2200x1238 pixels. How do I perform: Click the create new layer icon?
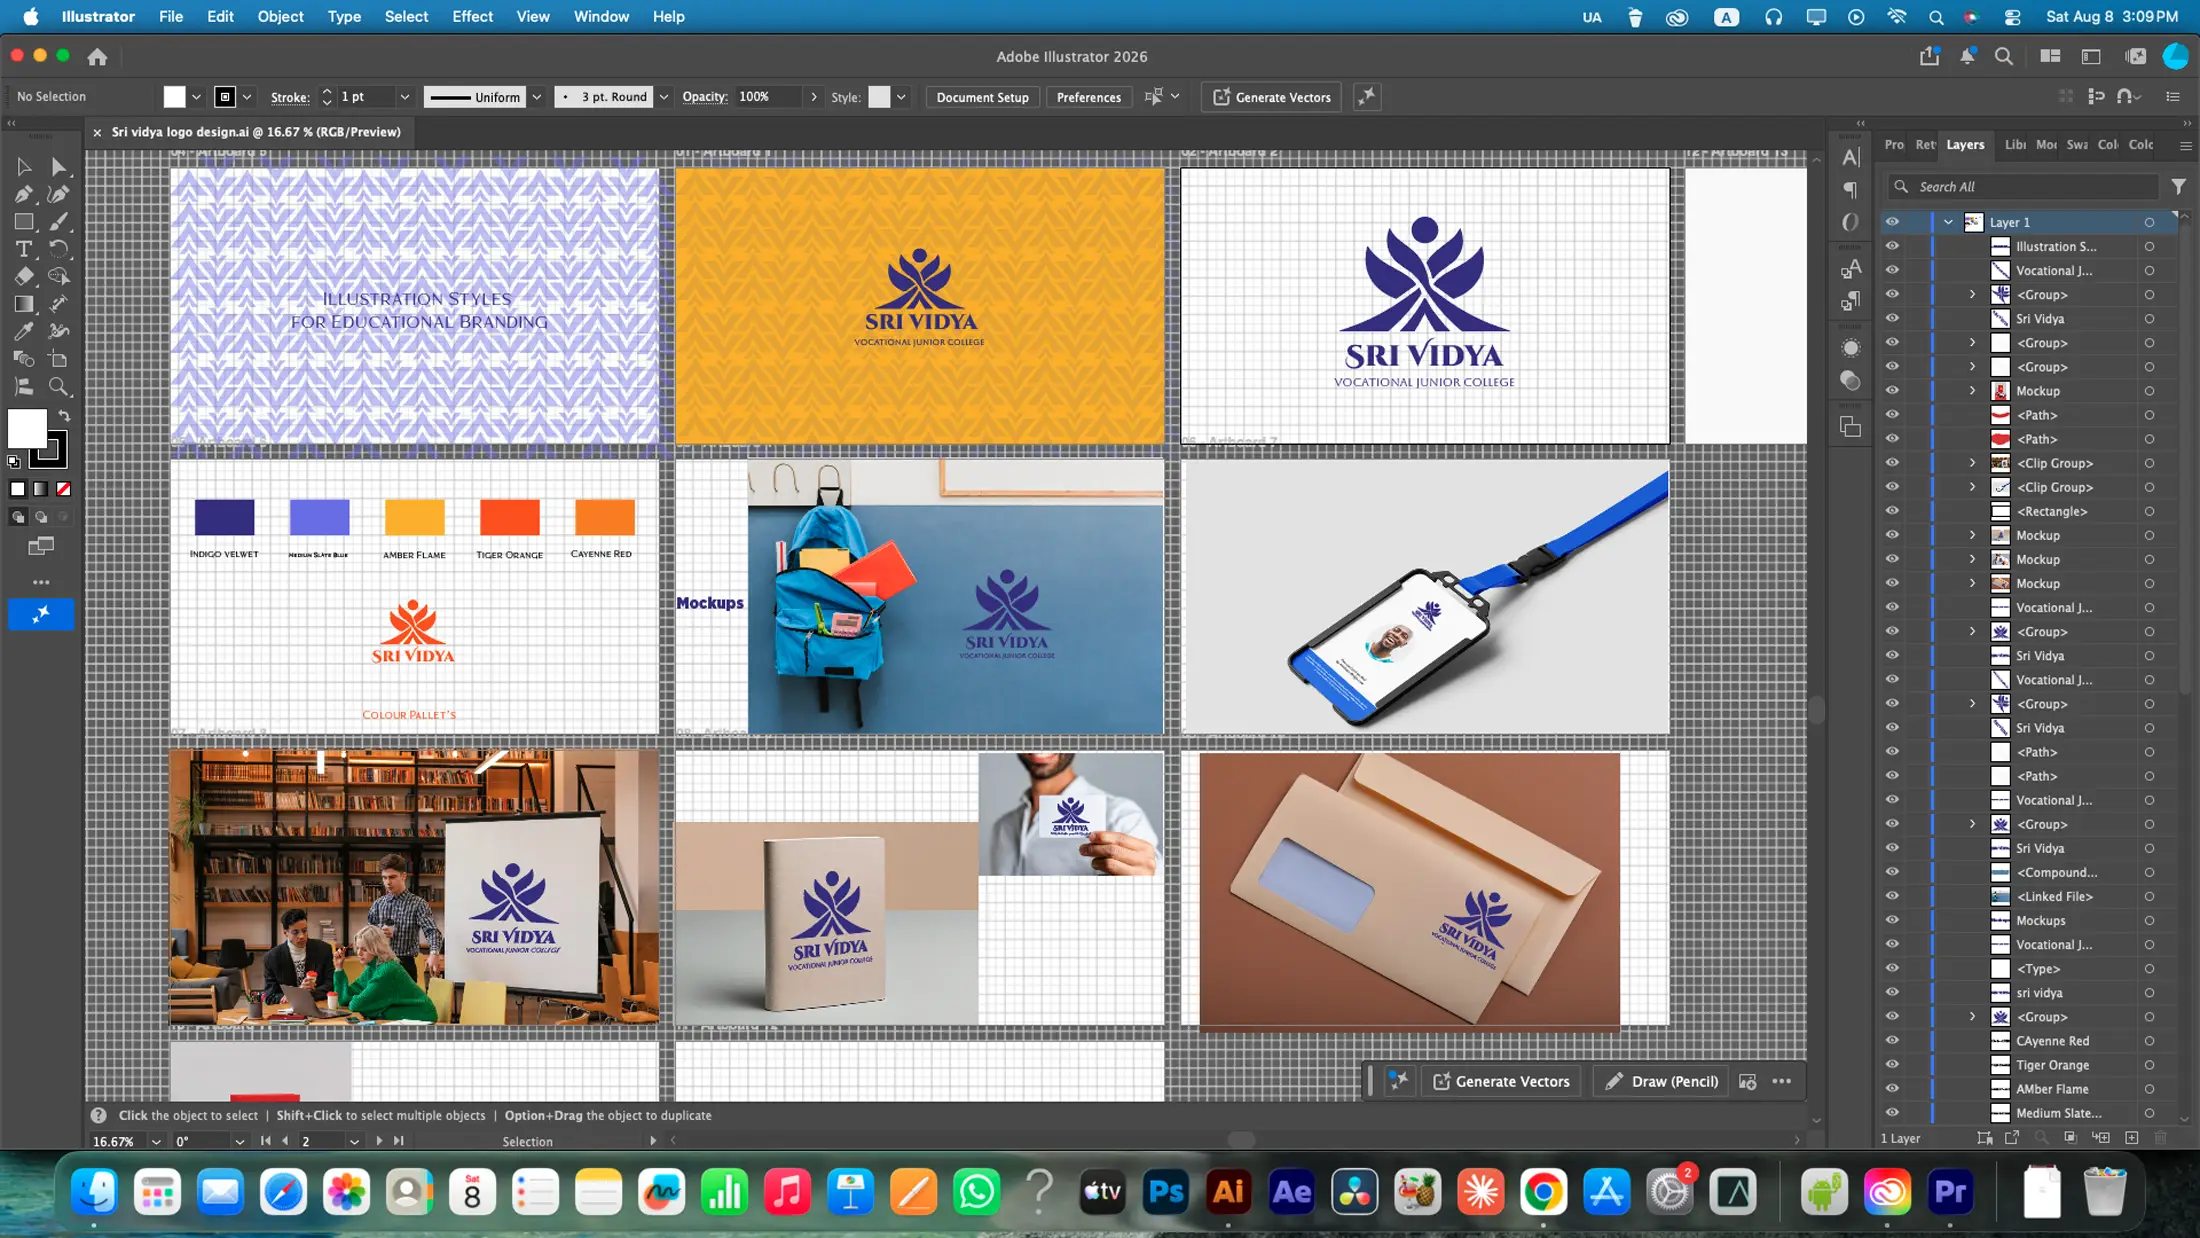tap(2132, 1138)
